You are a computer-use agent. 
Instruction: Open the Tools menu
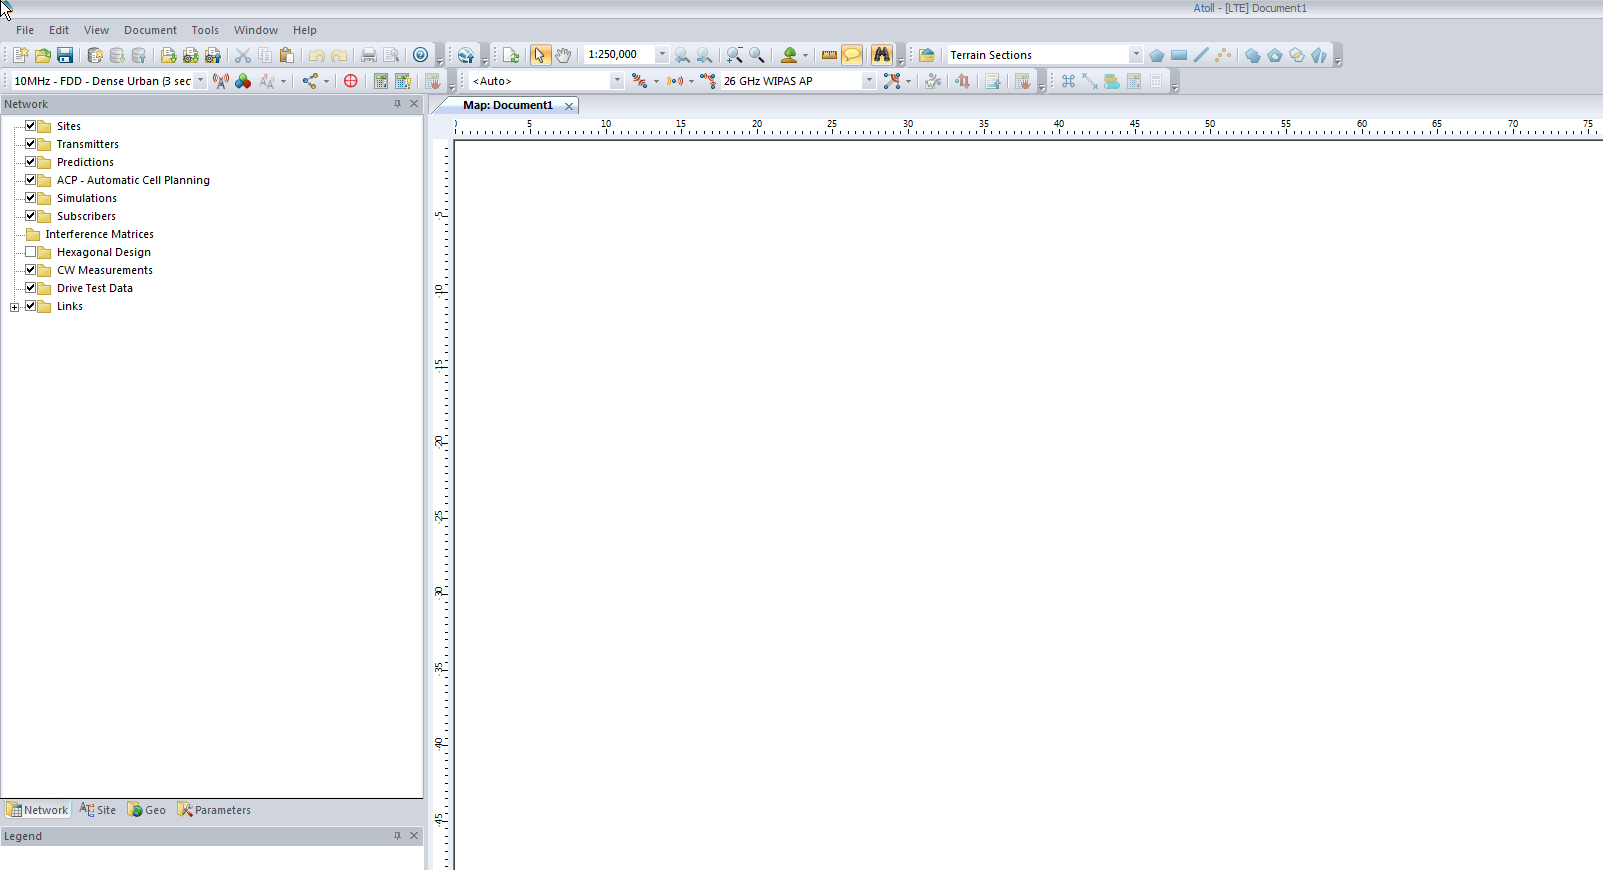click(x=205, y=30)
